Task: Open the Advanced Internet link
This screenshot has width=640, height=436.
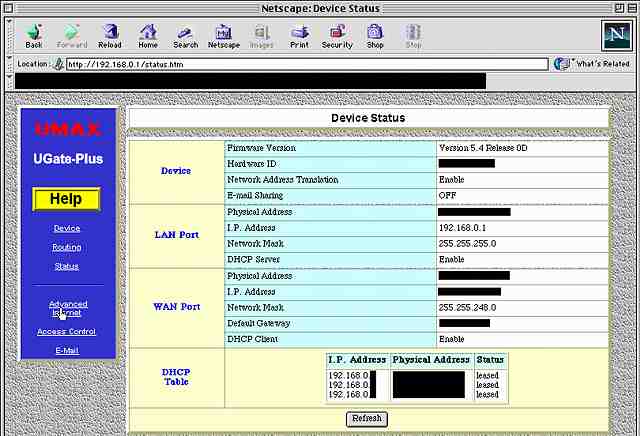Action: [x=68, y=308]
